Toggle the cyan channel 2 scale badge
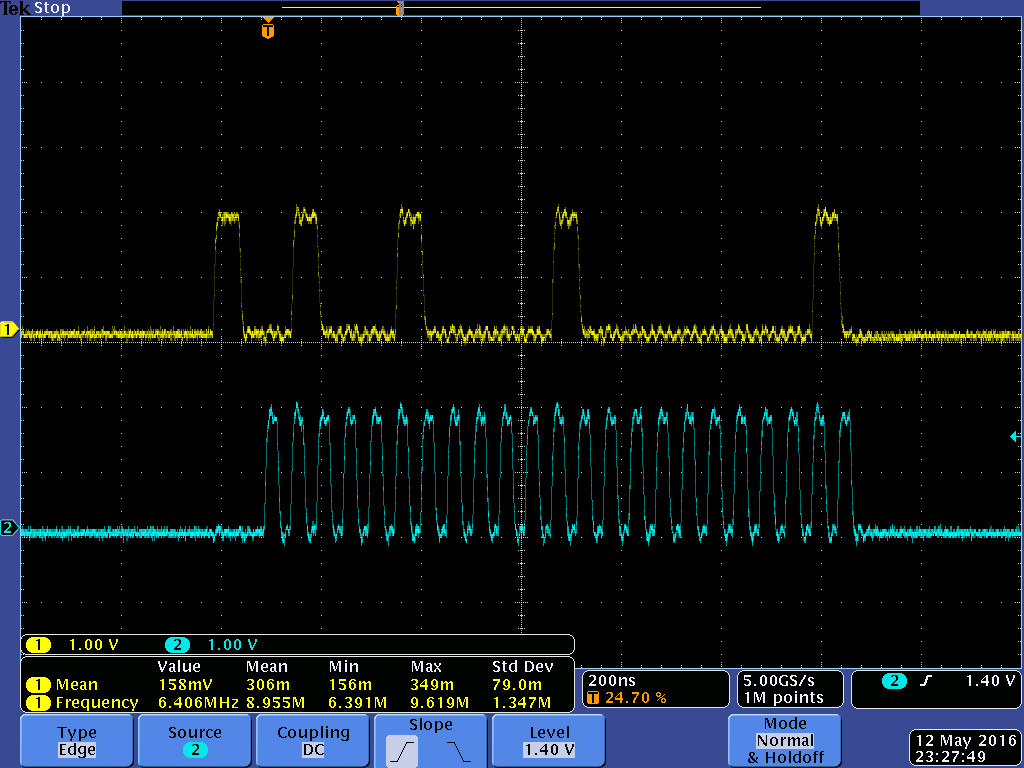The image size is (1024, 768). (177, 644)
